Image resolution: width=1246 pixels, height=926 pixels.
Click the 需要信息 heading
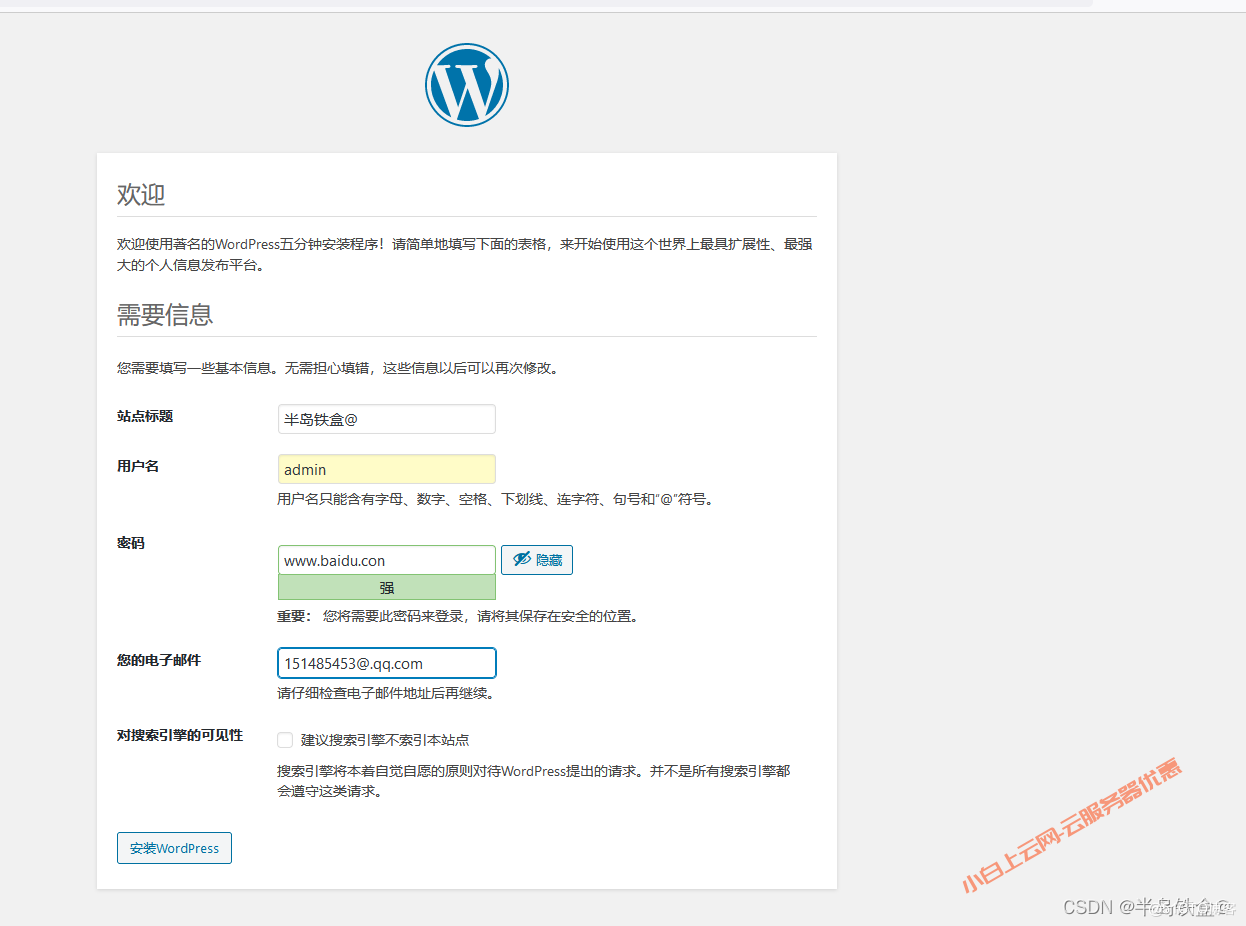coord(165,315)
